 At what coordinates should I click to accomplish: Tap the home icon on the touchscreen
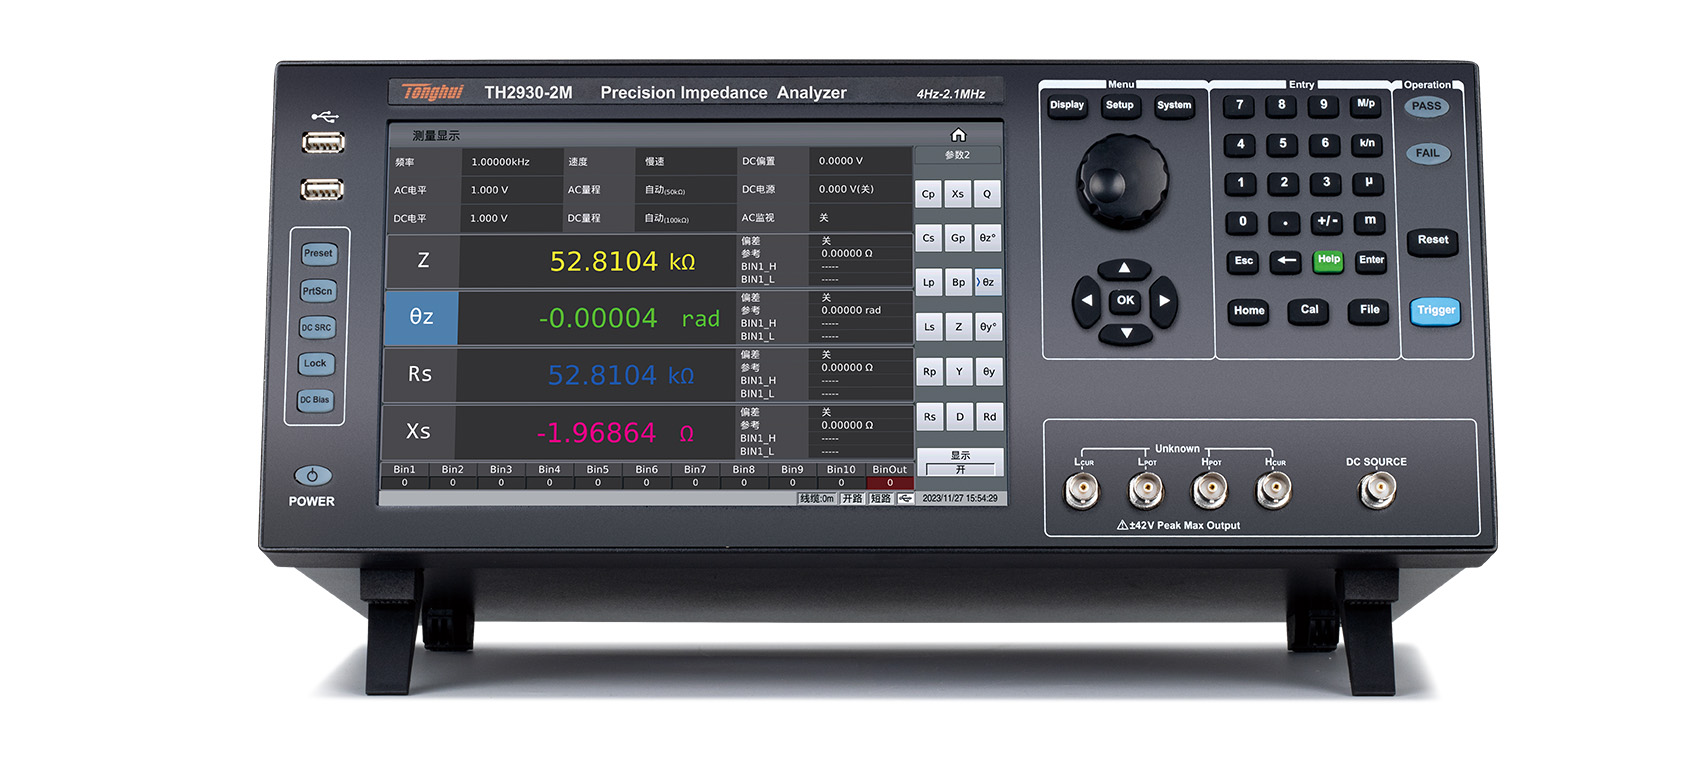pyautogui.click(x=958, y=135)
